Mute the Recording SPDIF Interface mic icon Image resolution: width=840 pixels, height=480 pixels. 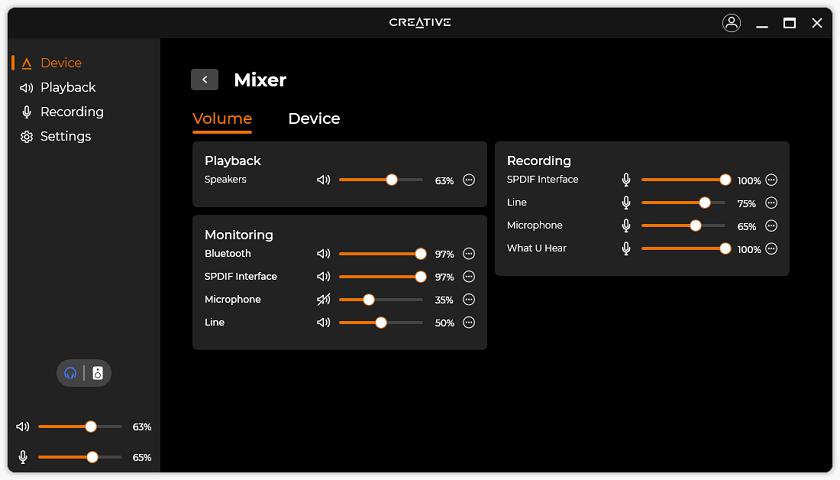(x=626, y=180)
